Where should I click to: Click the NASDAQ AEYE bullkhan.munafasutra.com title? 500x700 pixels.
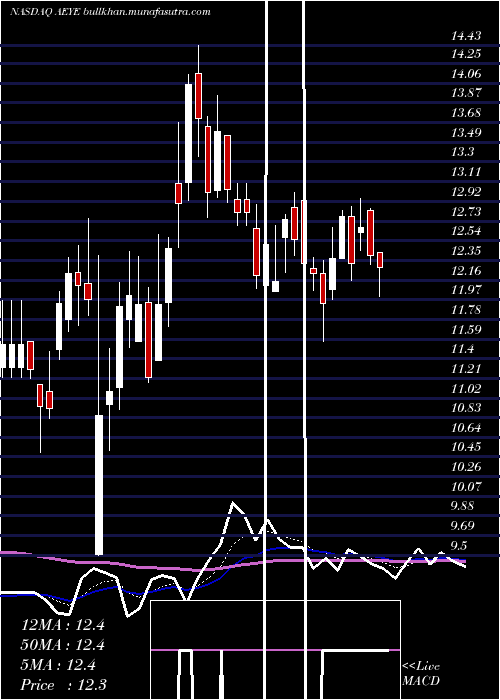pos(110,12)
